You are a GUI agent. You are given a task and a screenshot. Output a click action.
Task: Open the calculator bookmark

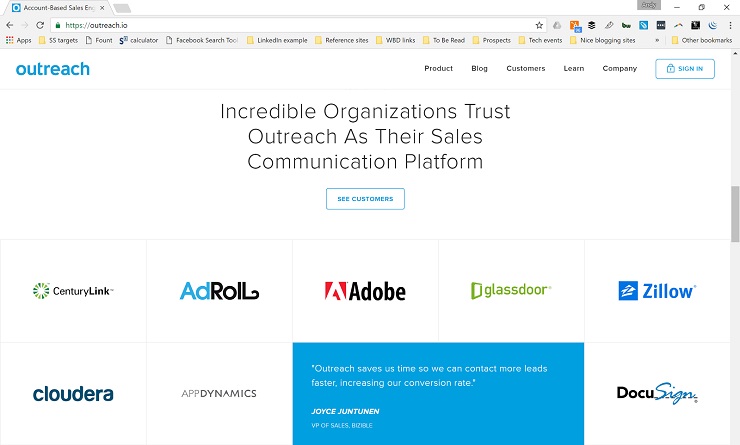(139, 40)
